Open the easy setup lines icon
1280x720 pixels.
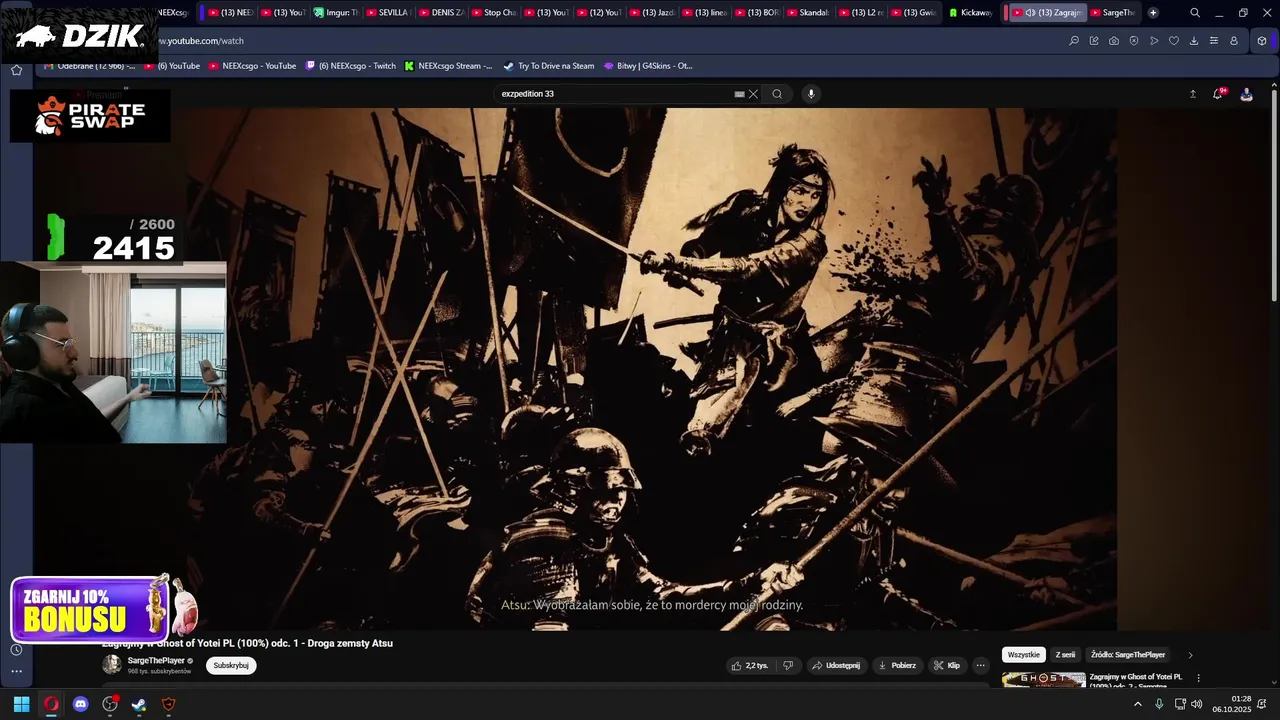1214,41
